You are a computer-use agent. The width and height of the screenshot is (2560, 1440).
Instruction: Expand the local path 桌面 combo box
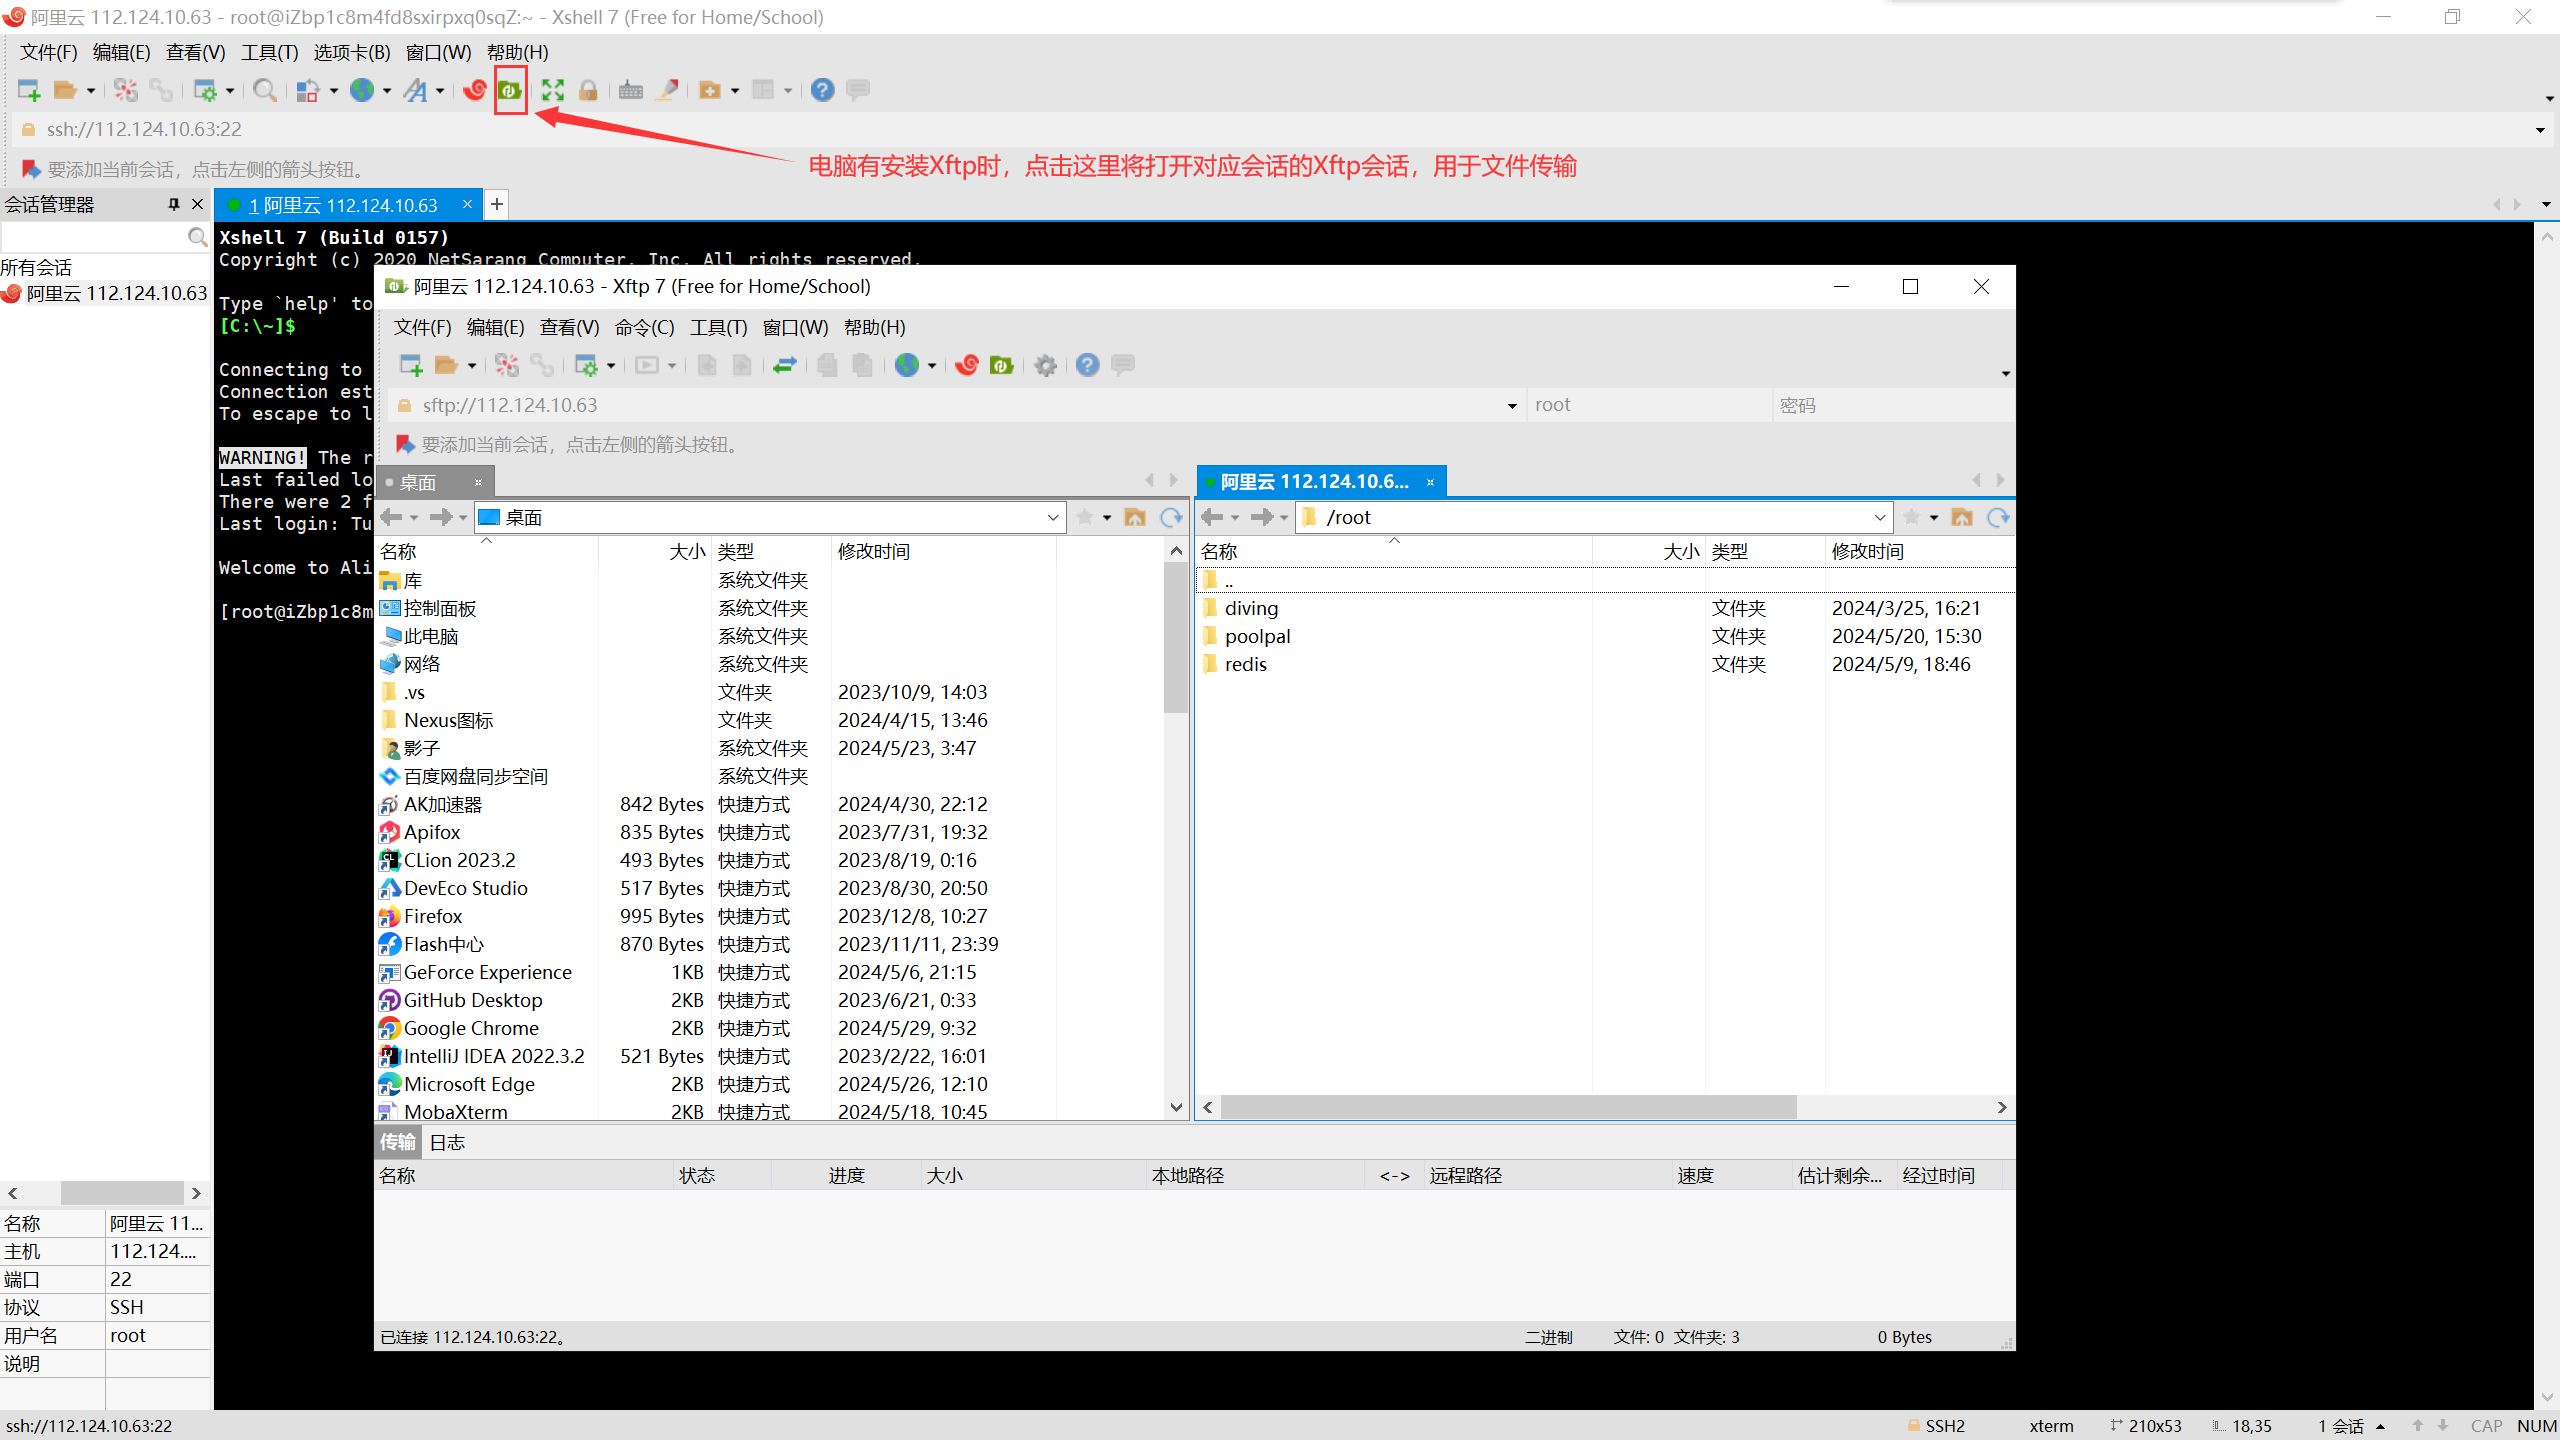coord(1052,518)
